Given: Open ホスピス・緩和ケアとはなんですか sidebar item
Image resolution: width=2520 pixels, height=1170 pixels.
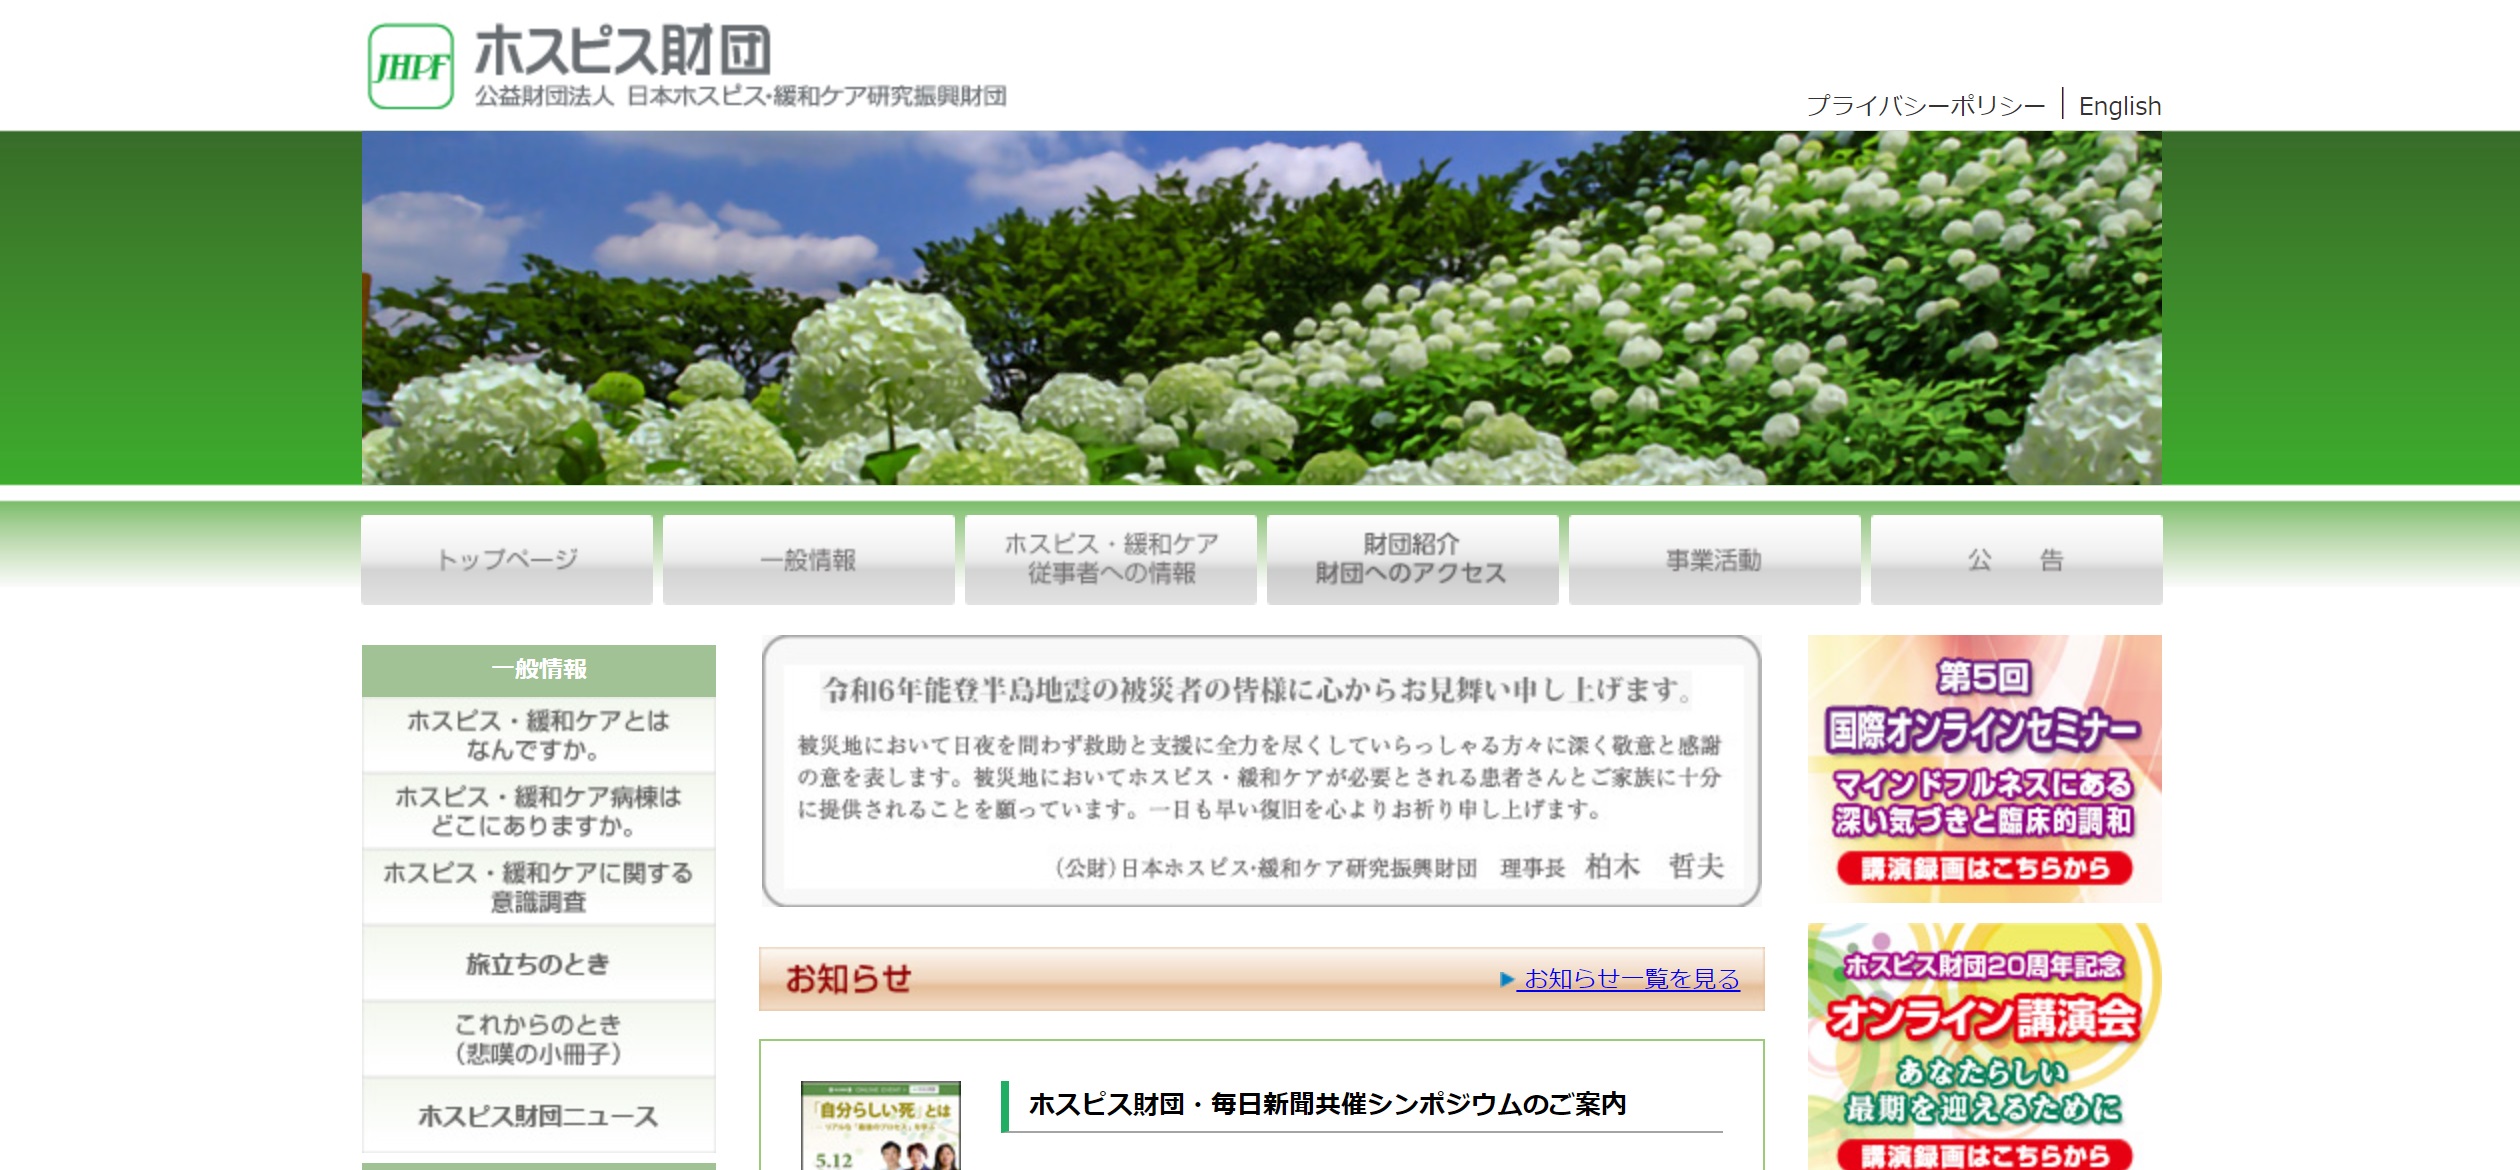Looking at the screenshot, I should [x=538, y=735].
